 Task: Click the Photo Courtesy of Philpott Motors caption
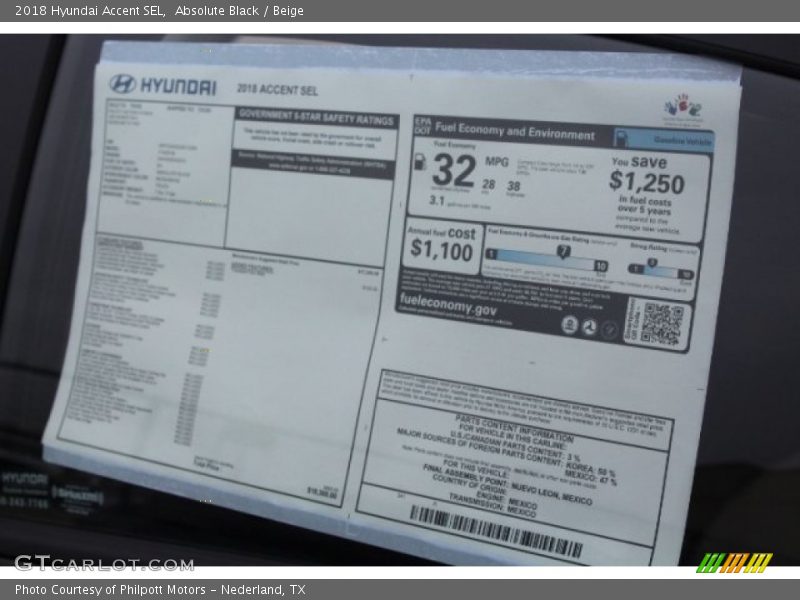coord(160,590)
